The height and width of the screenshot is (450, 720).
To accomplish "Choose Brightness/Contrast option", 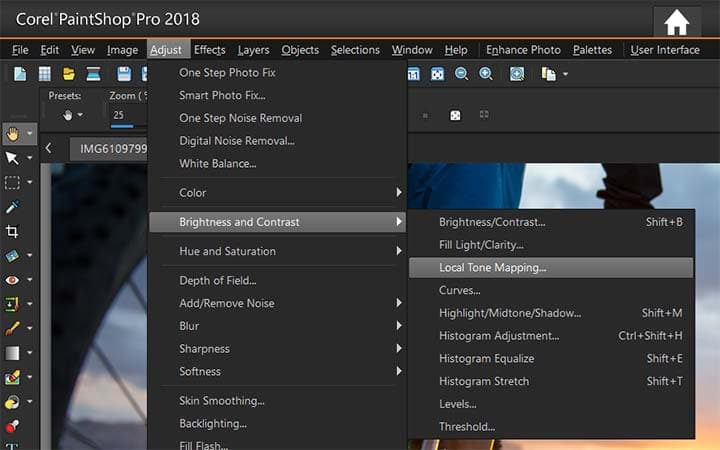I will pos(551,222).
